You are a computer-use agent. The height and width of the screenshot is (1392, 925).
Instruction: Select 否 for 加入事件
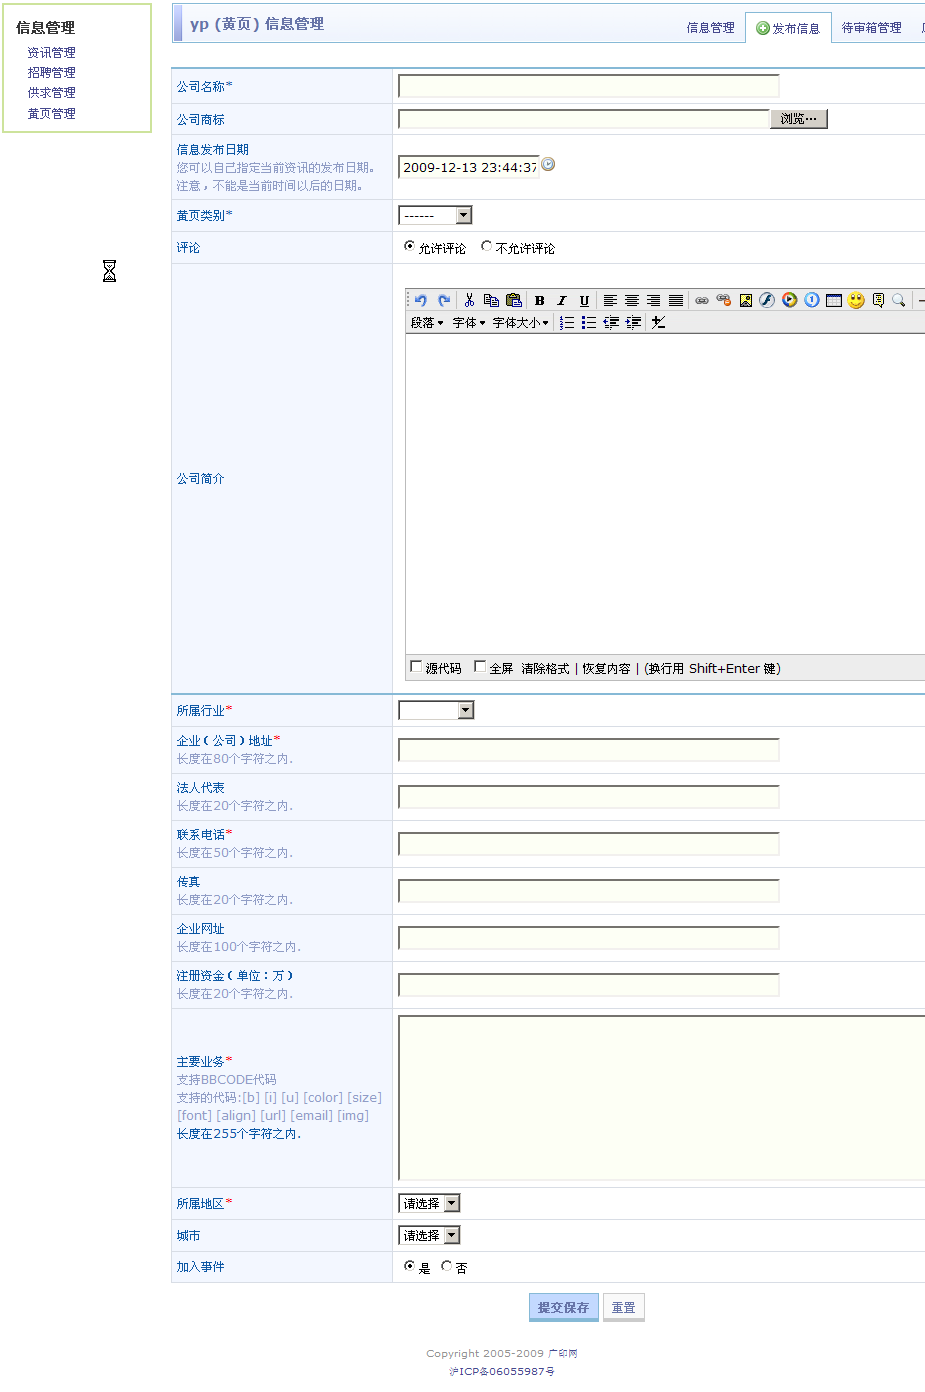pos(447,1266)
